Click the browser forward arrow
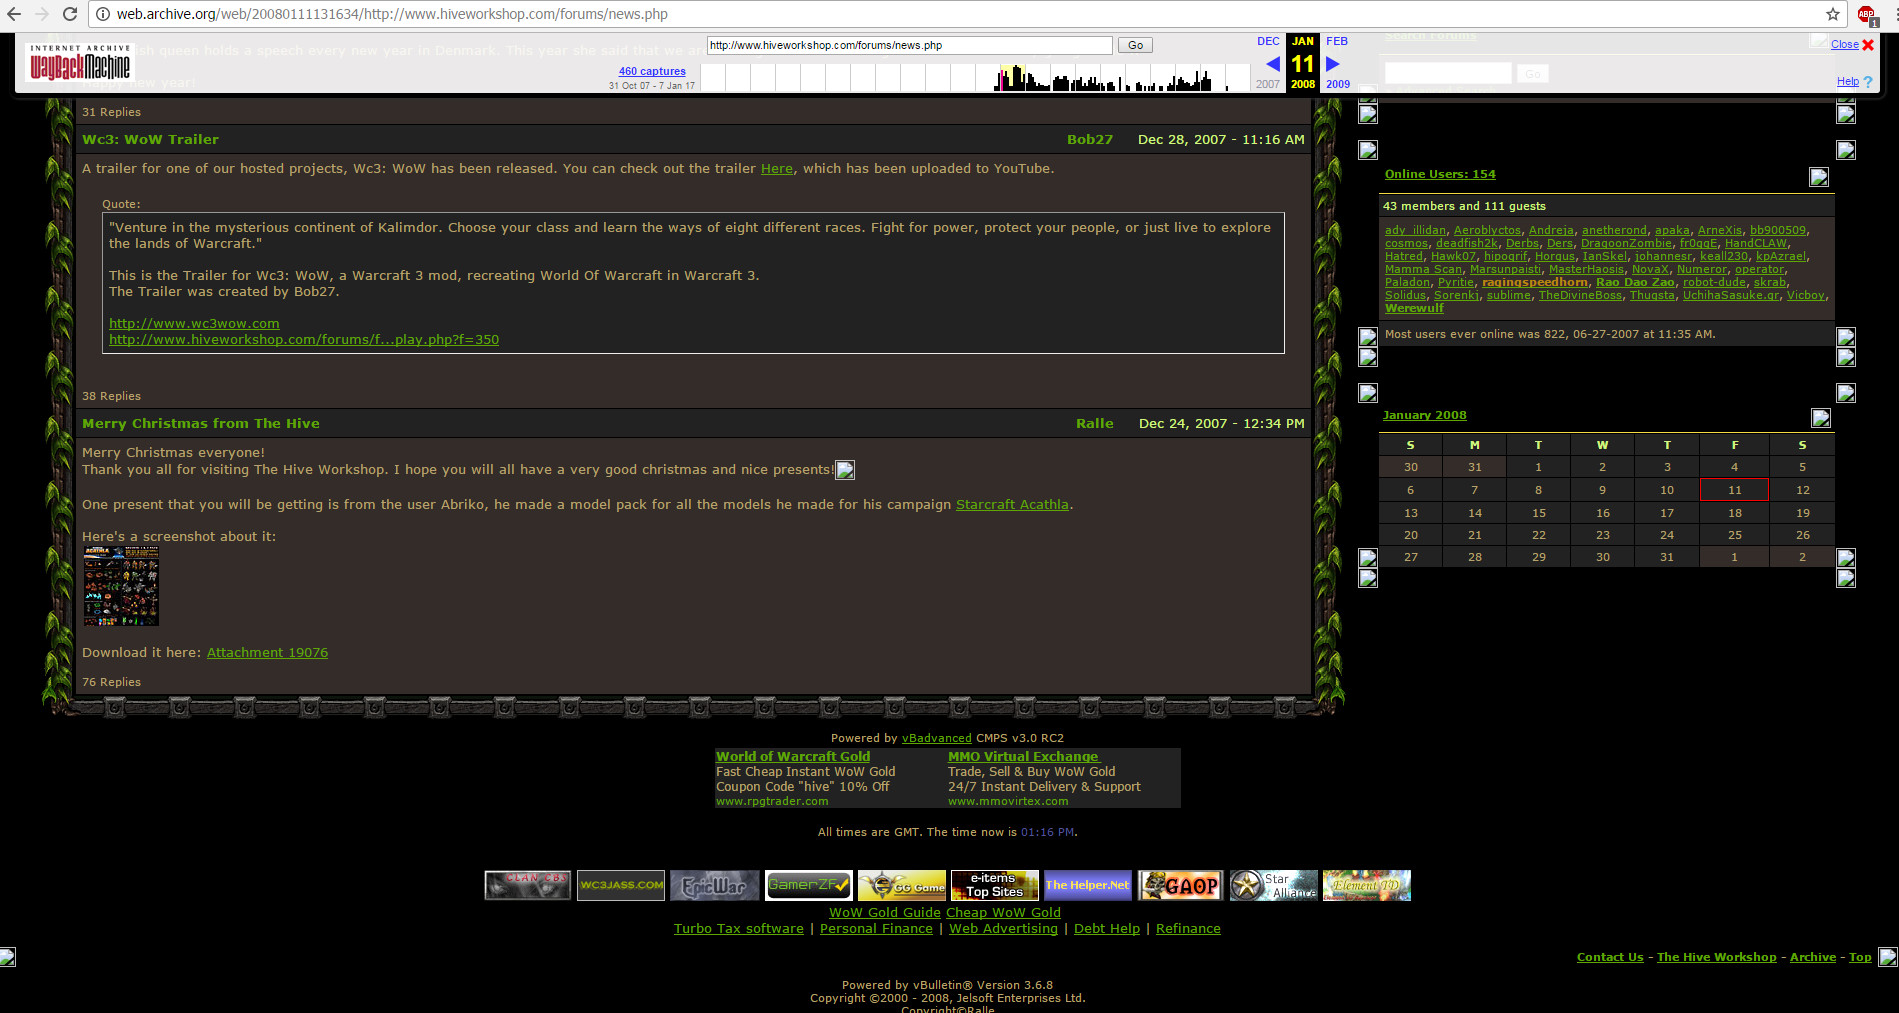 click(x=42, y=14)
